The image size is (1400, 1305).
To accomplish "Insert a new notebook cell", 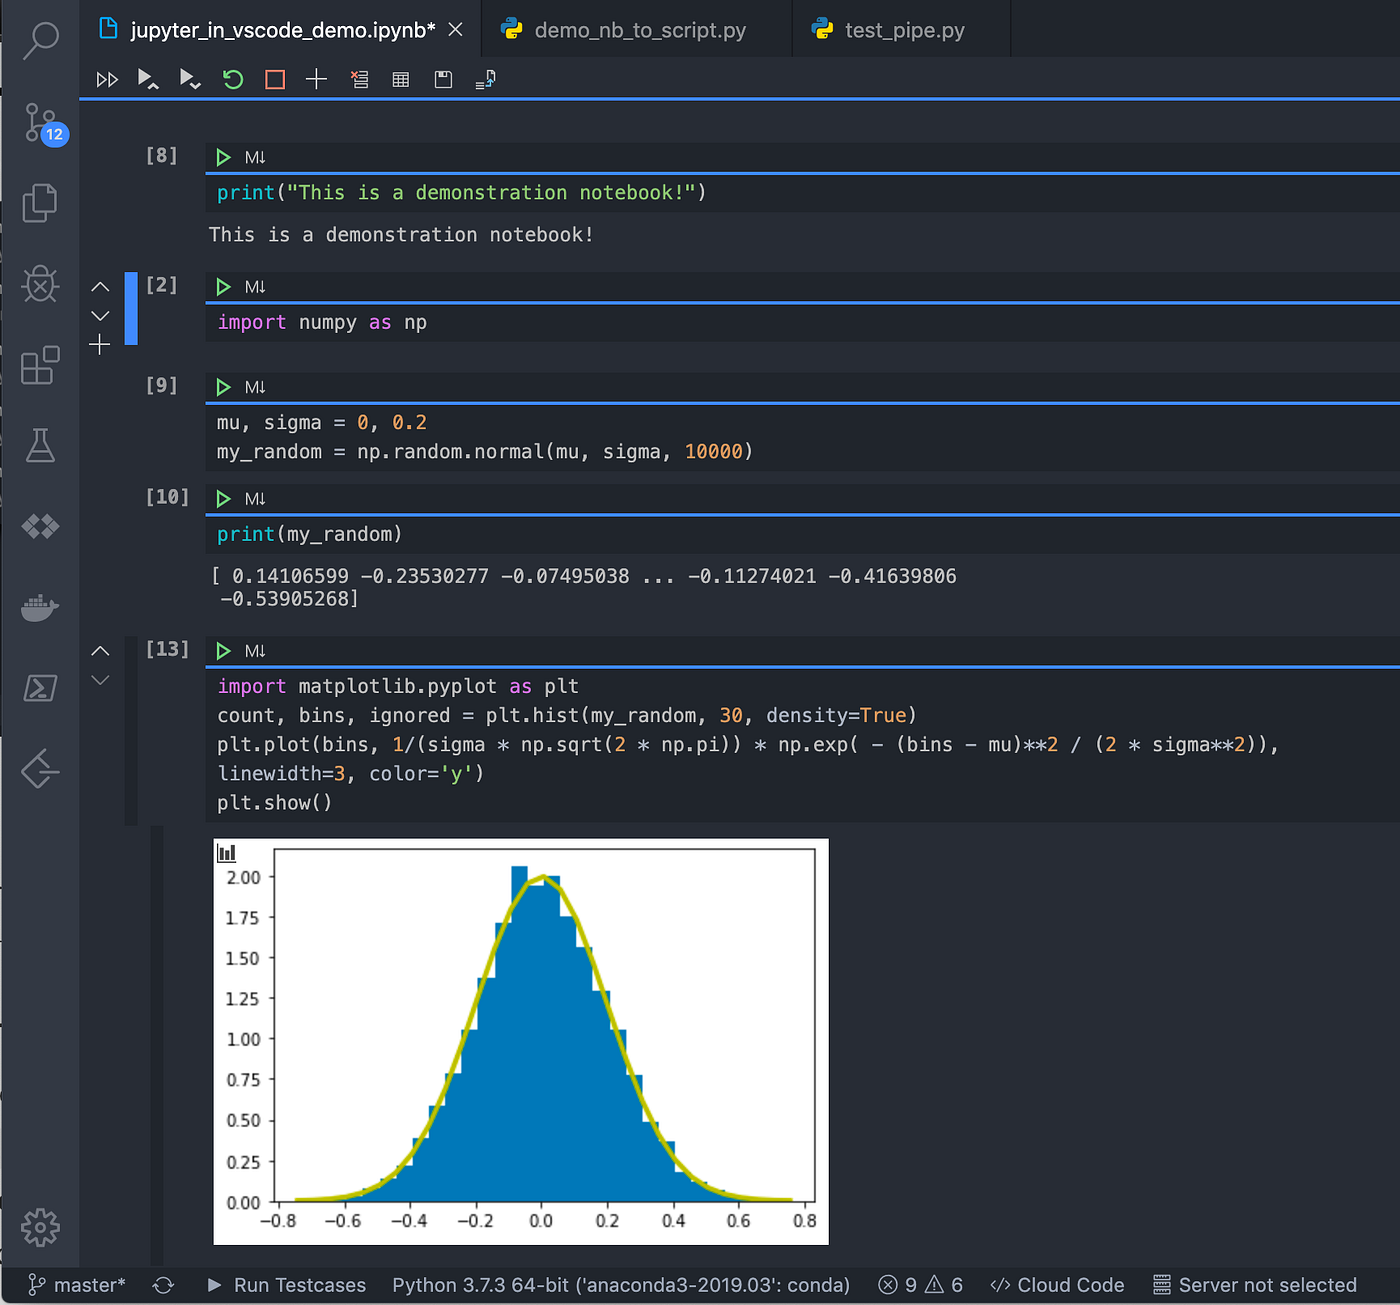I will (x=316, y=79).
